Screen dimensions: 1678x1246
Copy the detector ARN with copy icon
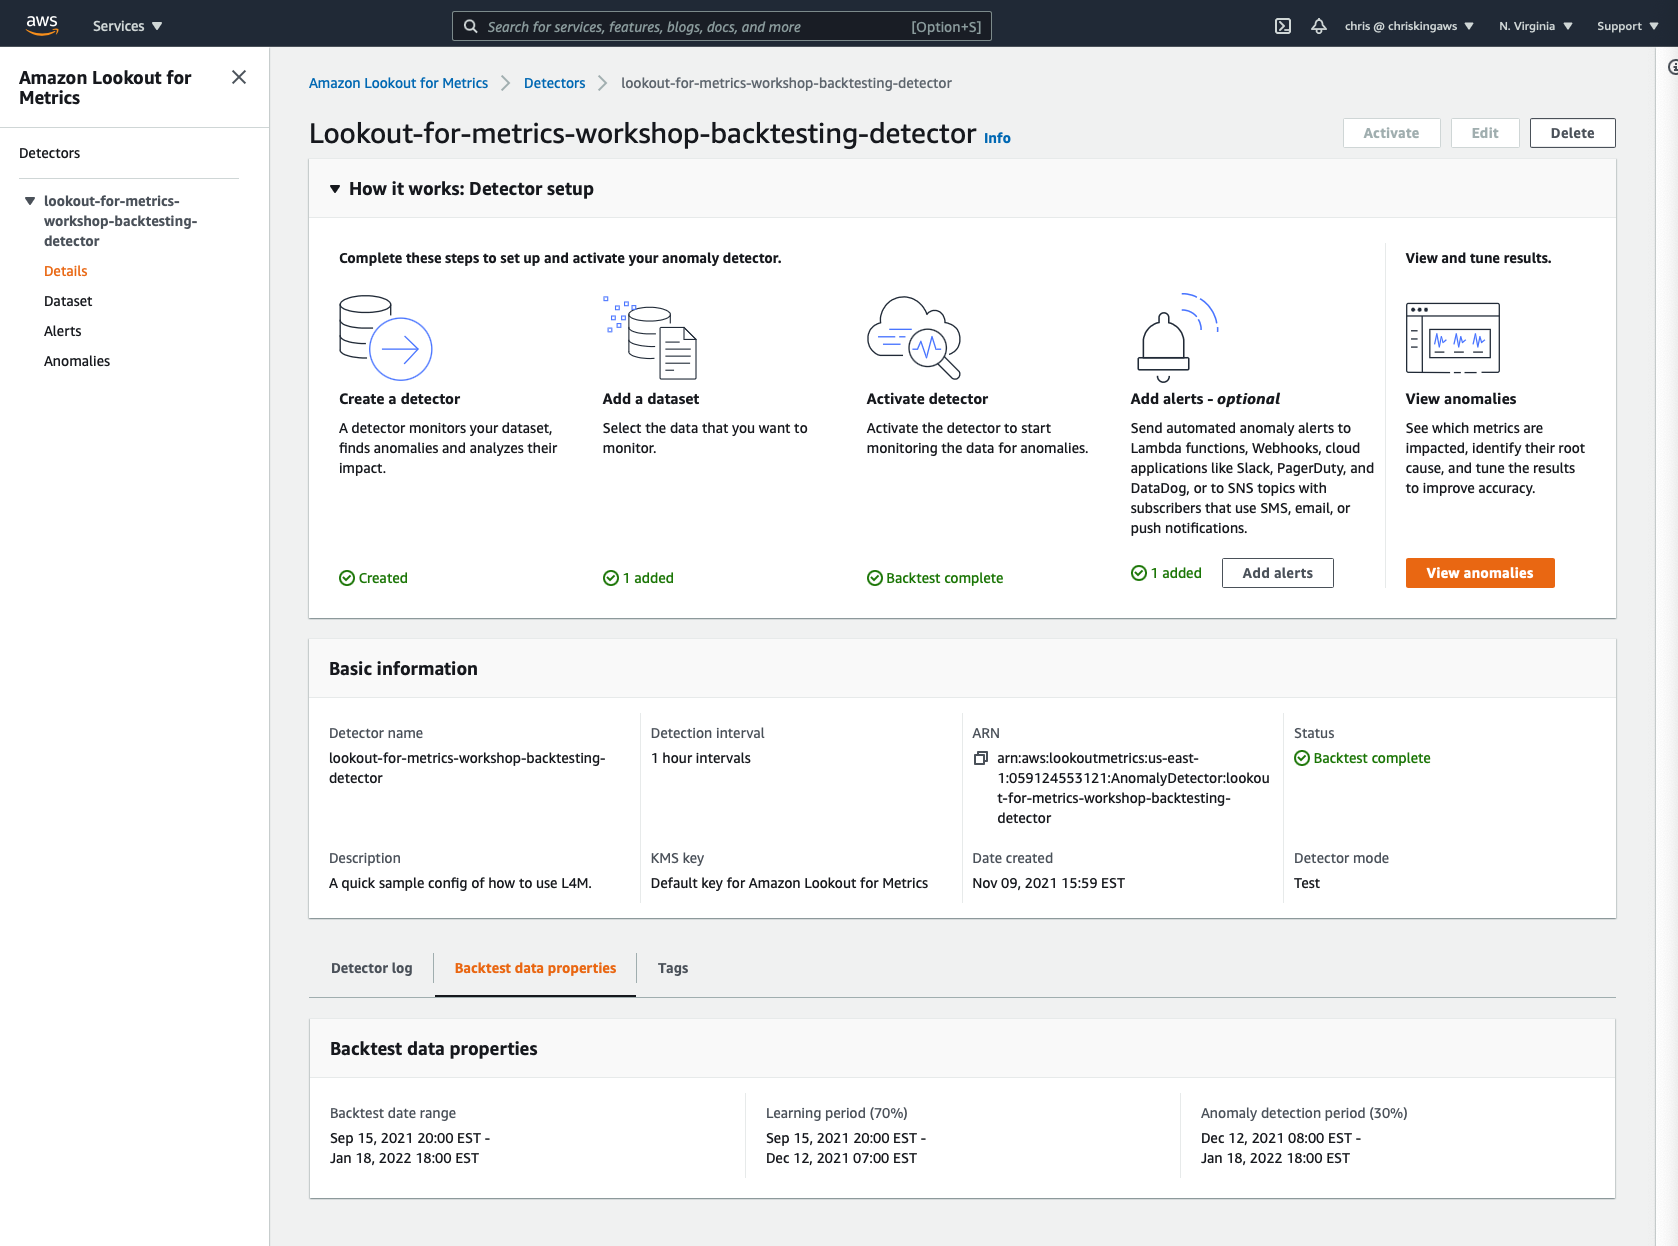[x=981, y=758]
